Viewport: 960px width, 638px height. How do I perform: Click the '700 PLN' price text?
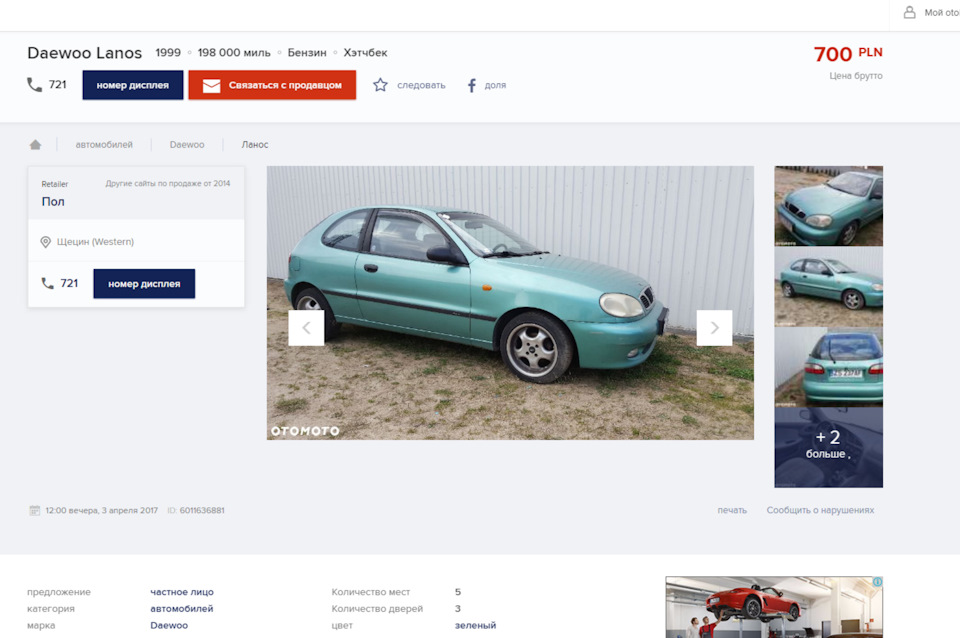coord(848,54)
